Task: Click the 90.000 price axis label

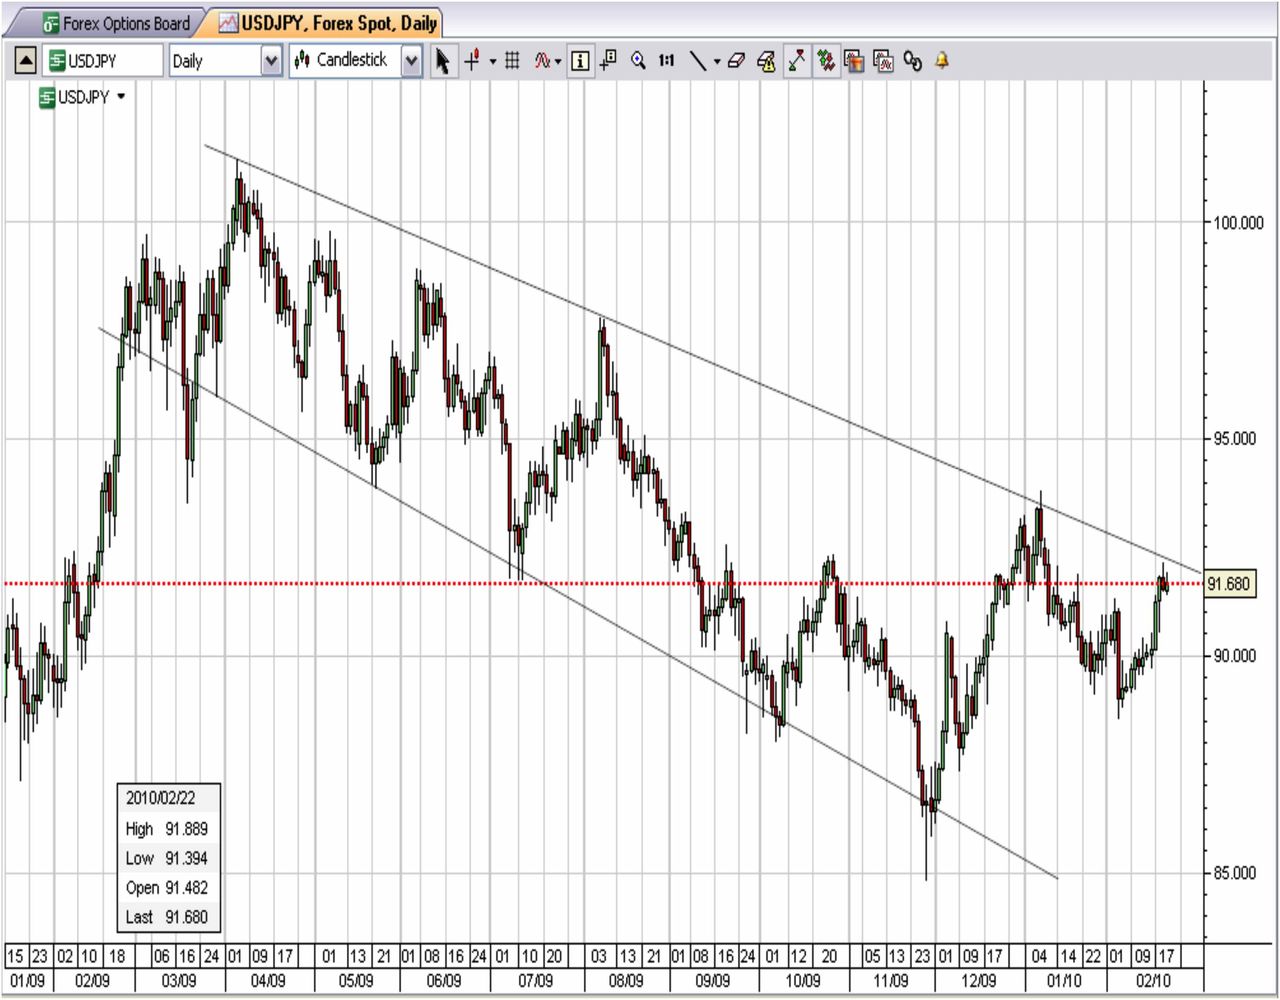Action: point(1234,656)
